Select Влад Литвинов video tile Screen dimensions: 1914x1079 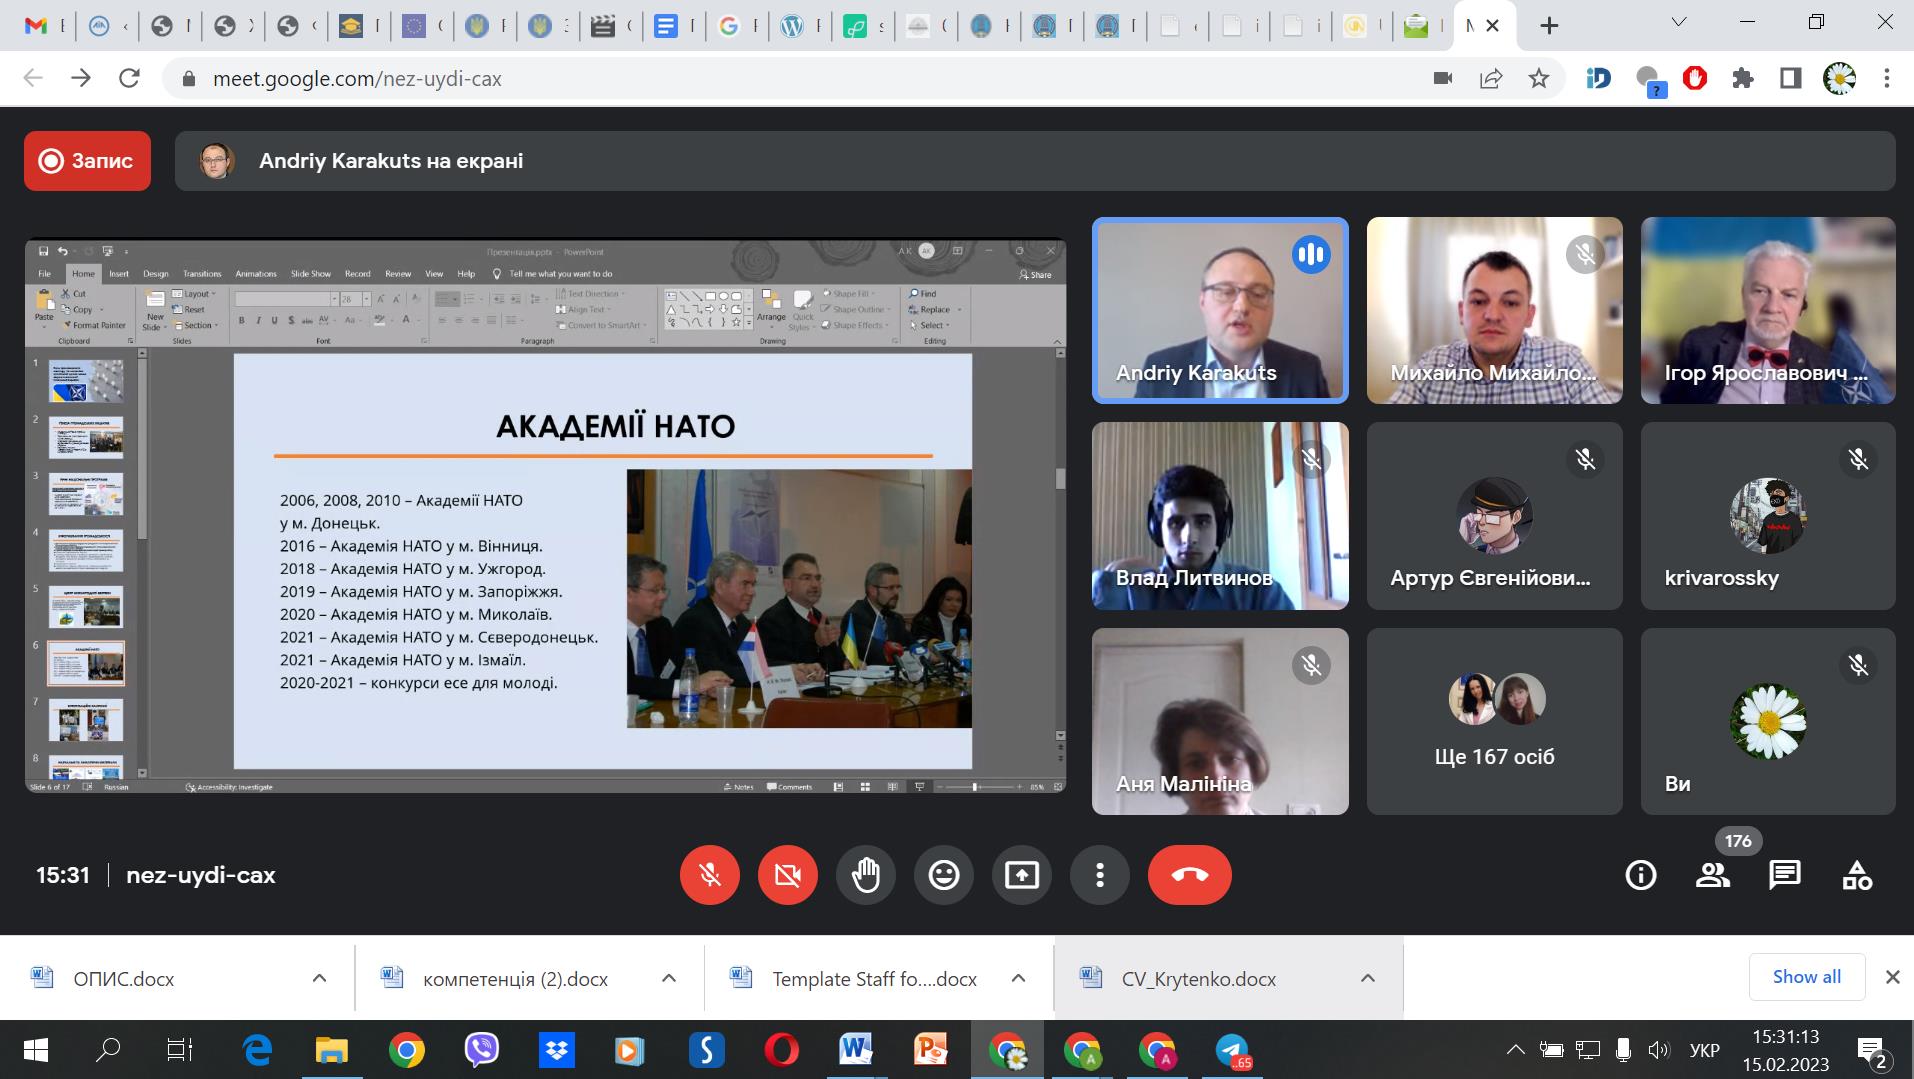point(1220,516)
